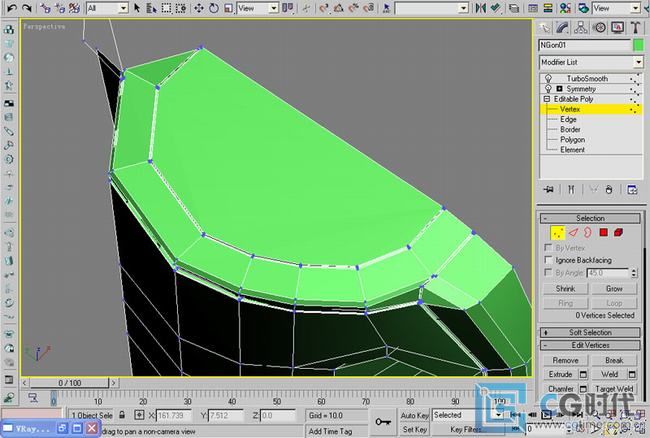650x438 pixels.
Task: Toggle the Percent Snap icon
Action: [354, 8]
